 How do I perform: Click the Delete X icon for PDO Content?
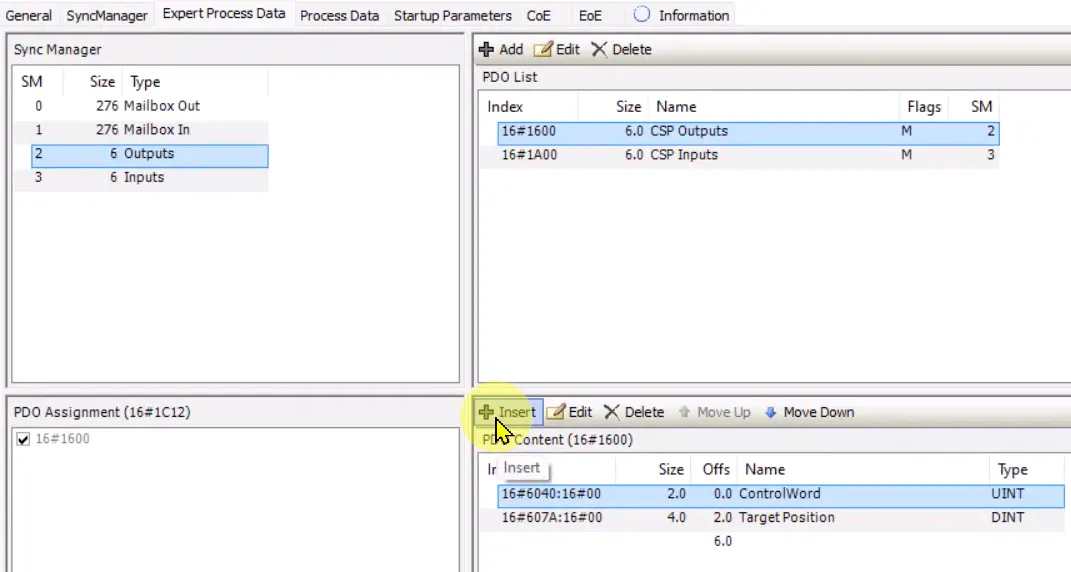coord(611,412)
